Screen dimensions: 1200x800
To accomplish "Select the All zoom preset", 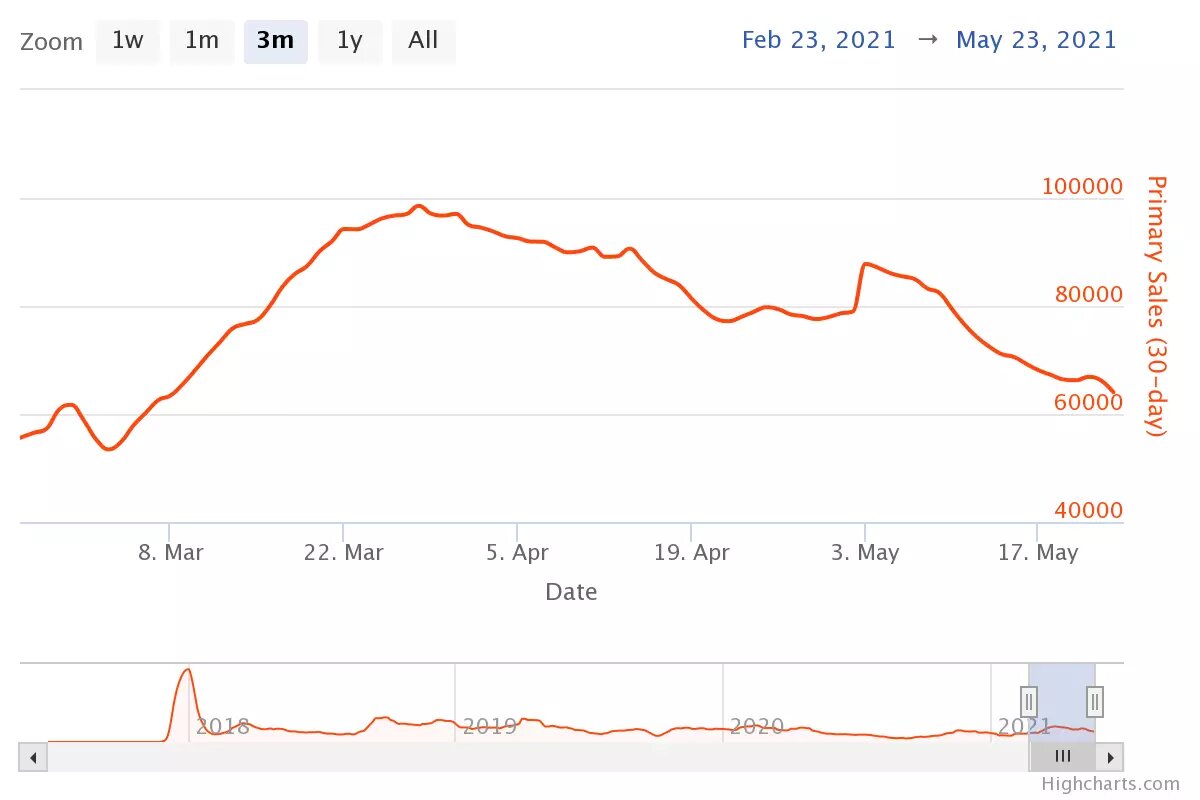I will [x=423, y=41].
